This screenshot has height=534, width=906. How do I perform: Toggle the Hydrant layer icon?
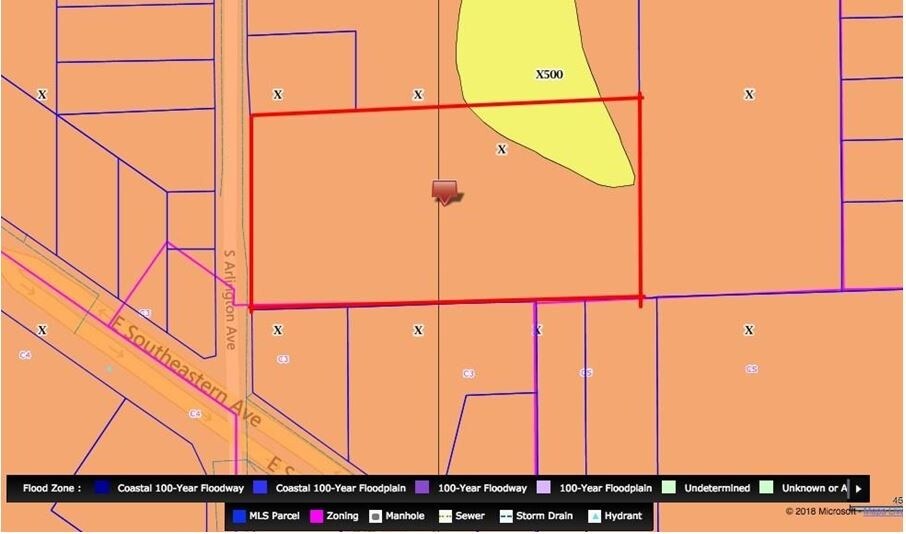(595, 516)
